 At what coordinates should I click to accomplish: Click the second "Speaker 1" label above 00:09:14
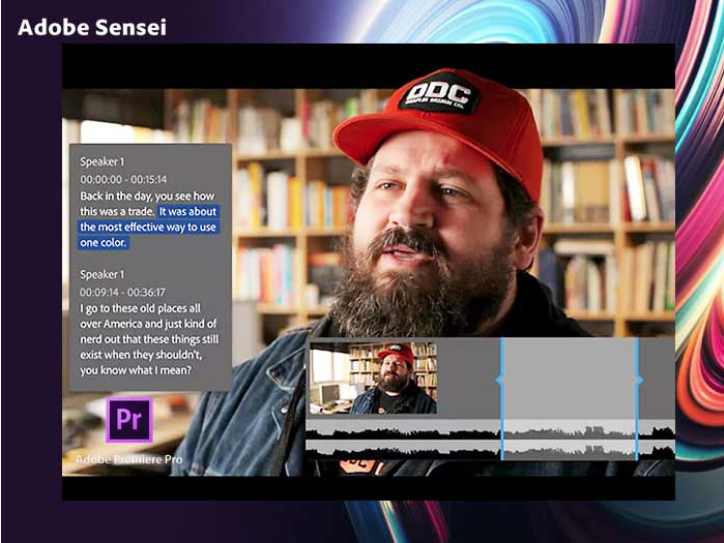(102, 274)
